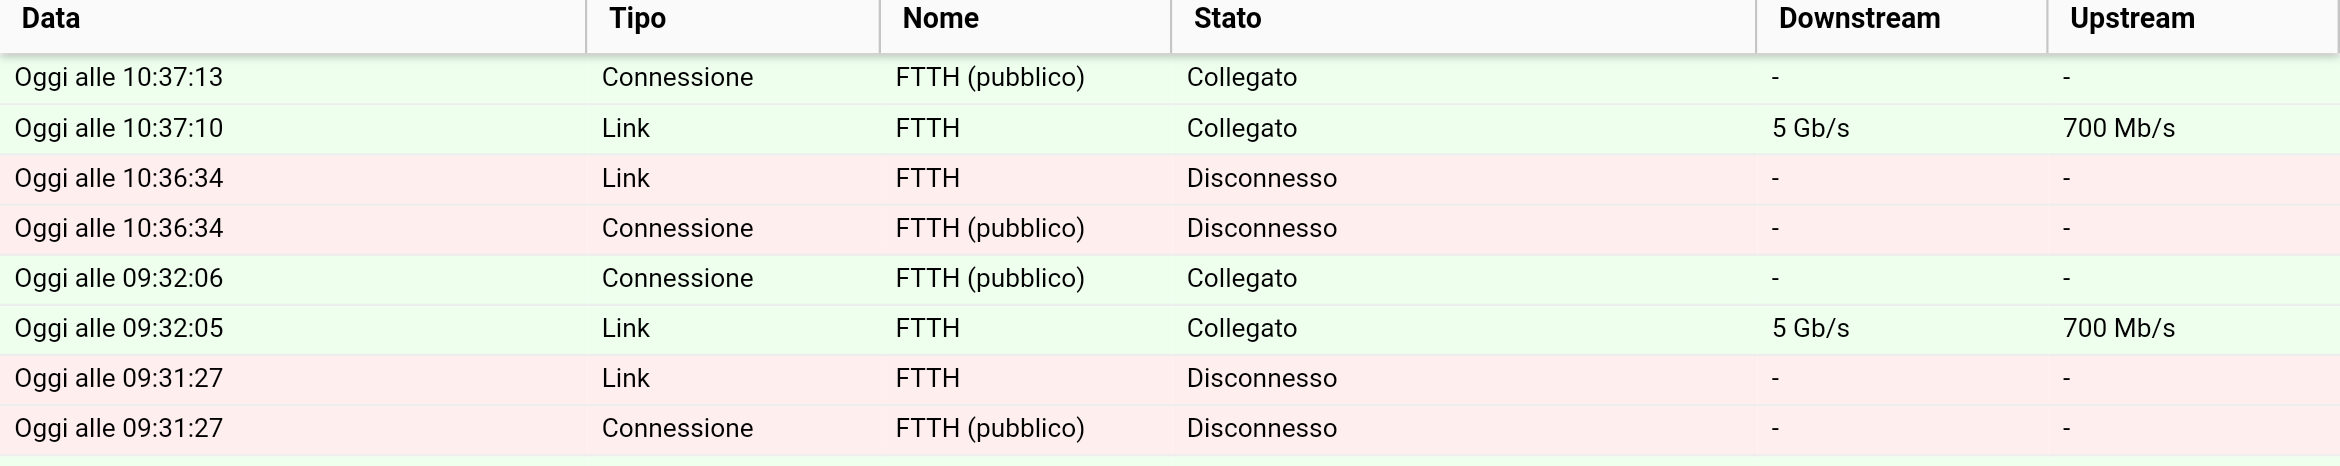Viewport: 2340px width, 466px height.
Task: Click 700 Mb/s upstream at 10:37:10
Action: pos(2119,129)
